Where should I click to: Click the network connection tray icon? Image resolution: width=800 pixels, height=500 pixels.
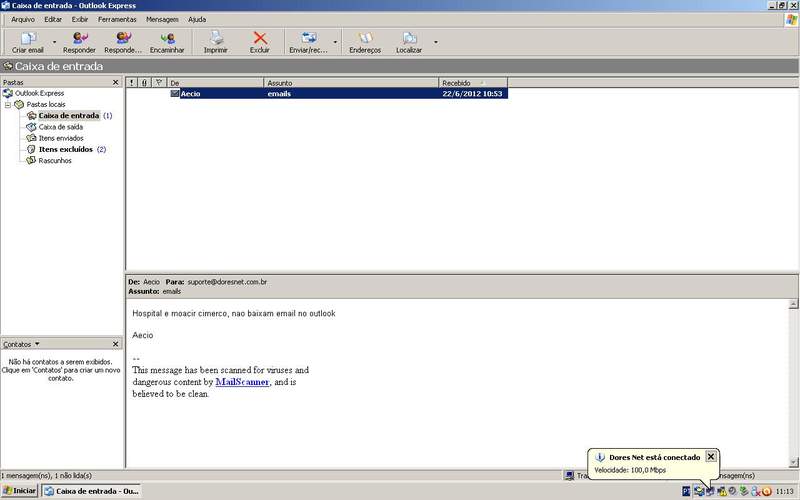(x=710, y=491)
